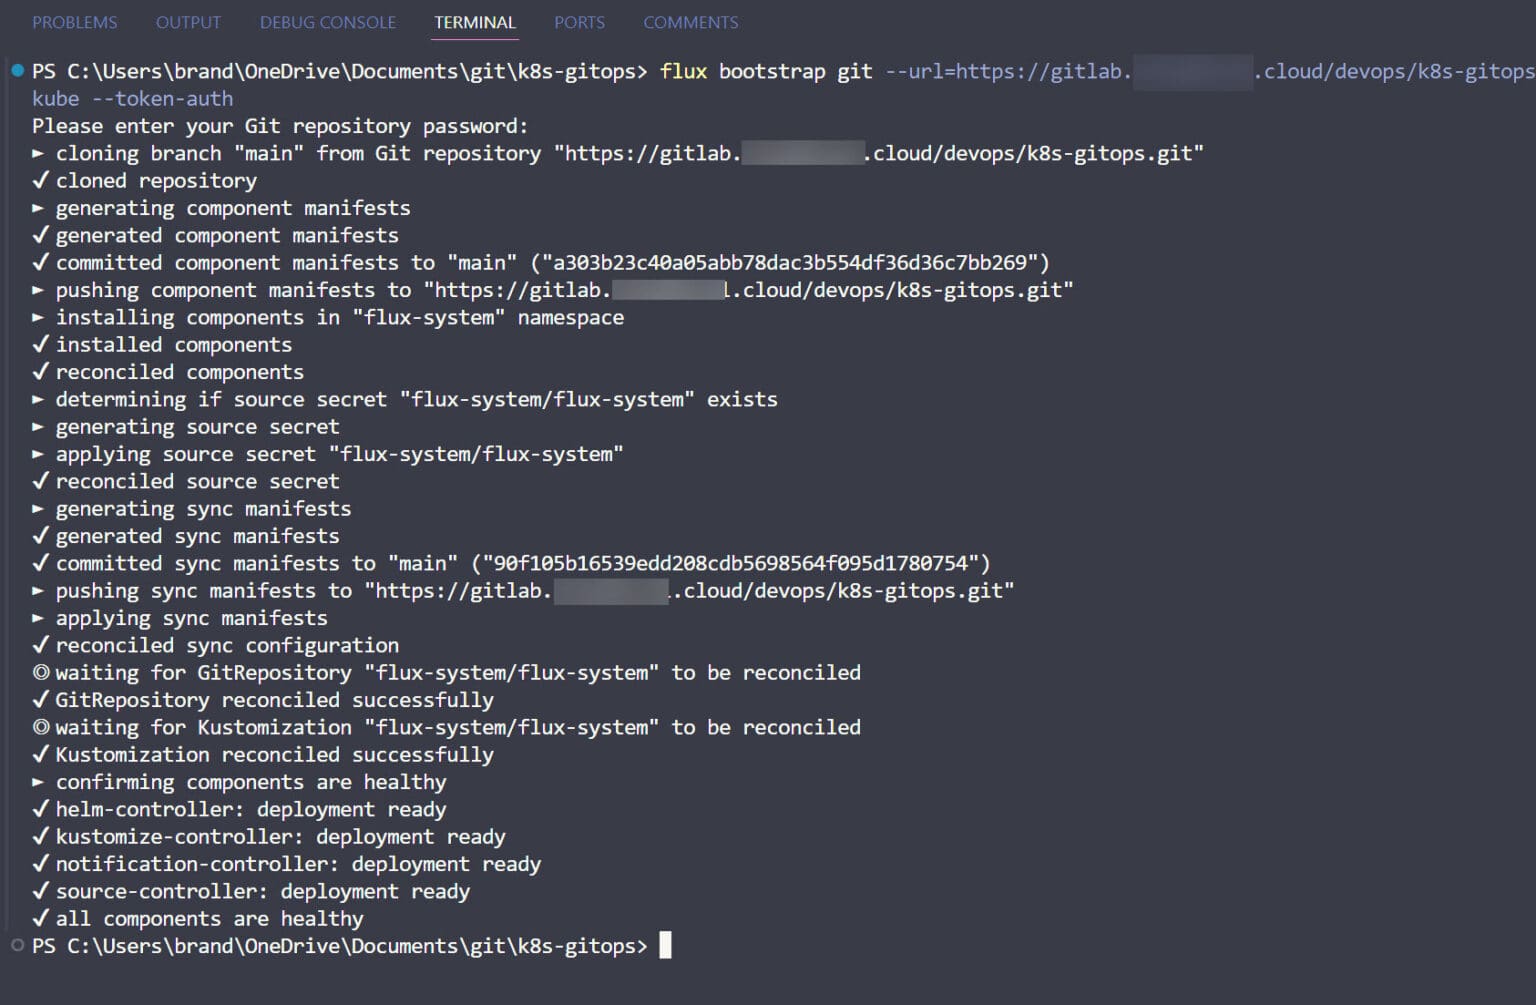1536x1005 pixels.
Task: Click the arrow icon before "generating component manifests"
Action: pyautogui.click(x=39, y=208)
